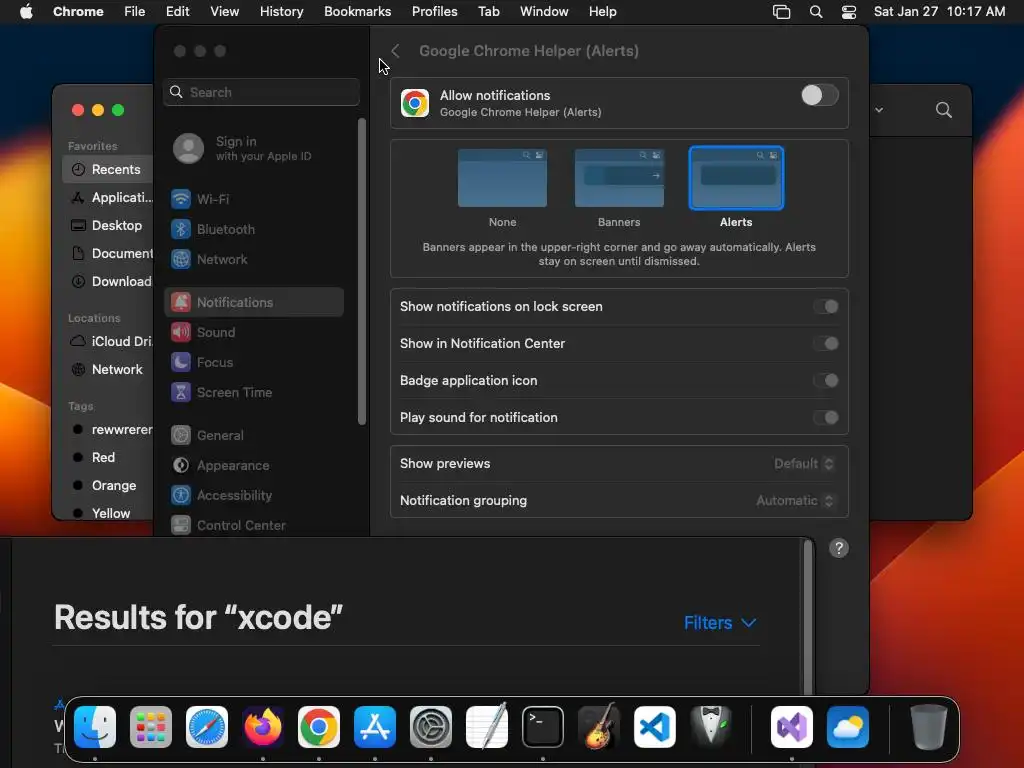Toggle Allow notifications switch
Viewport: 1024px width, 768px height.
click(820, 95)
